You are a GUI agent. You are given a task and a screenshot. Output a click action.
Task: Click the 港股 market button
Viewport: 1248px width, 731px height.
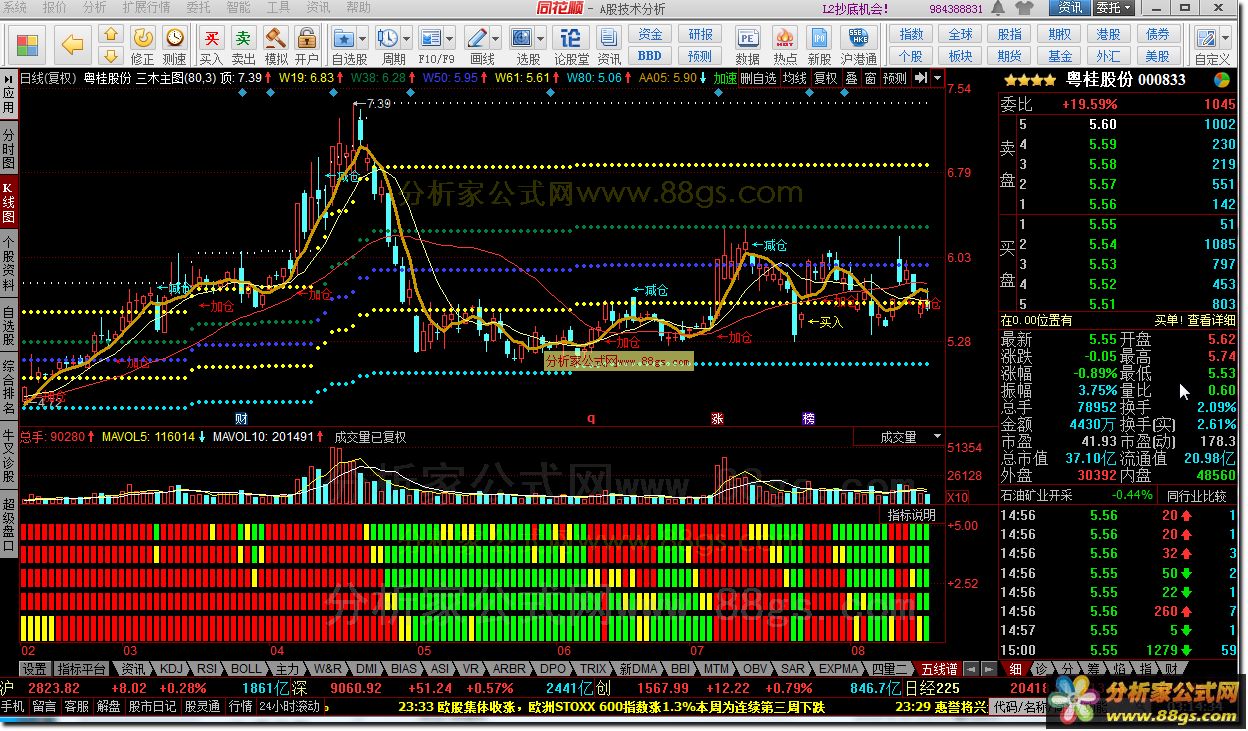coord(1108,35)
